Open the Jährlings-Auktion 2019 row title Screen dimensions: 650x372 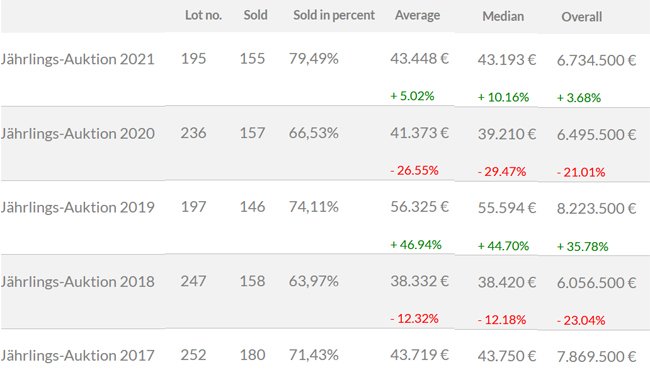[x=78, y=207]
